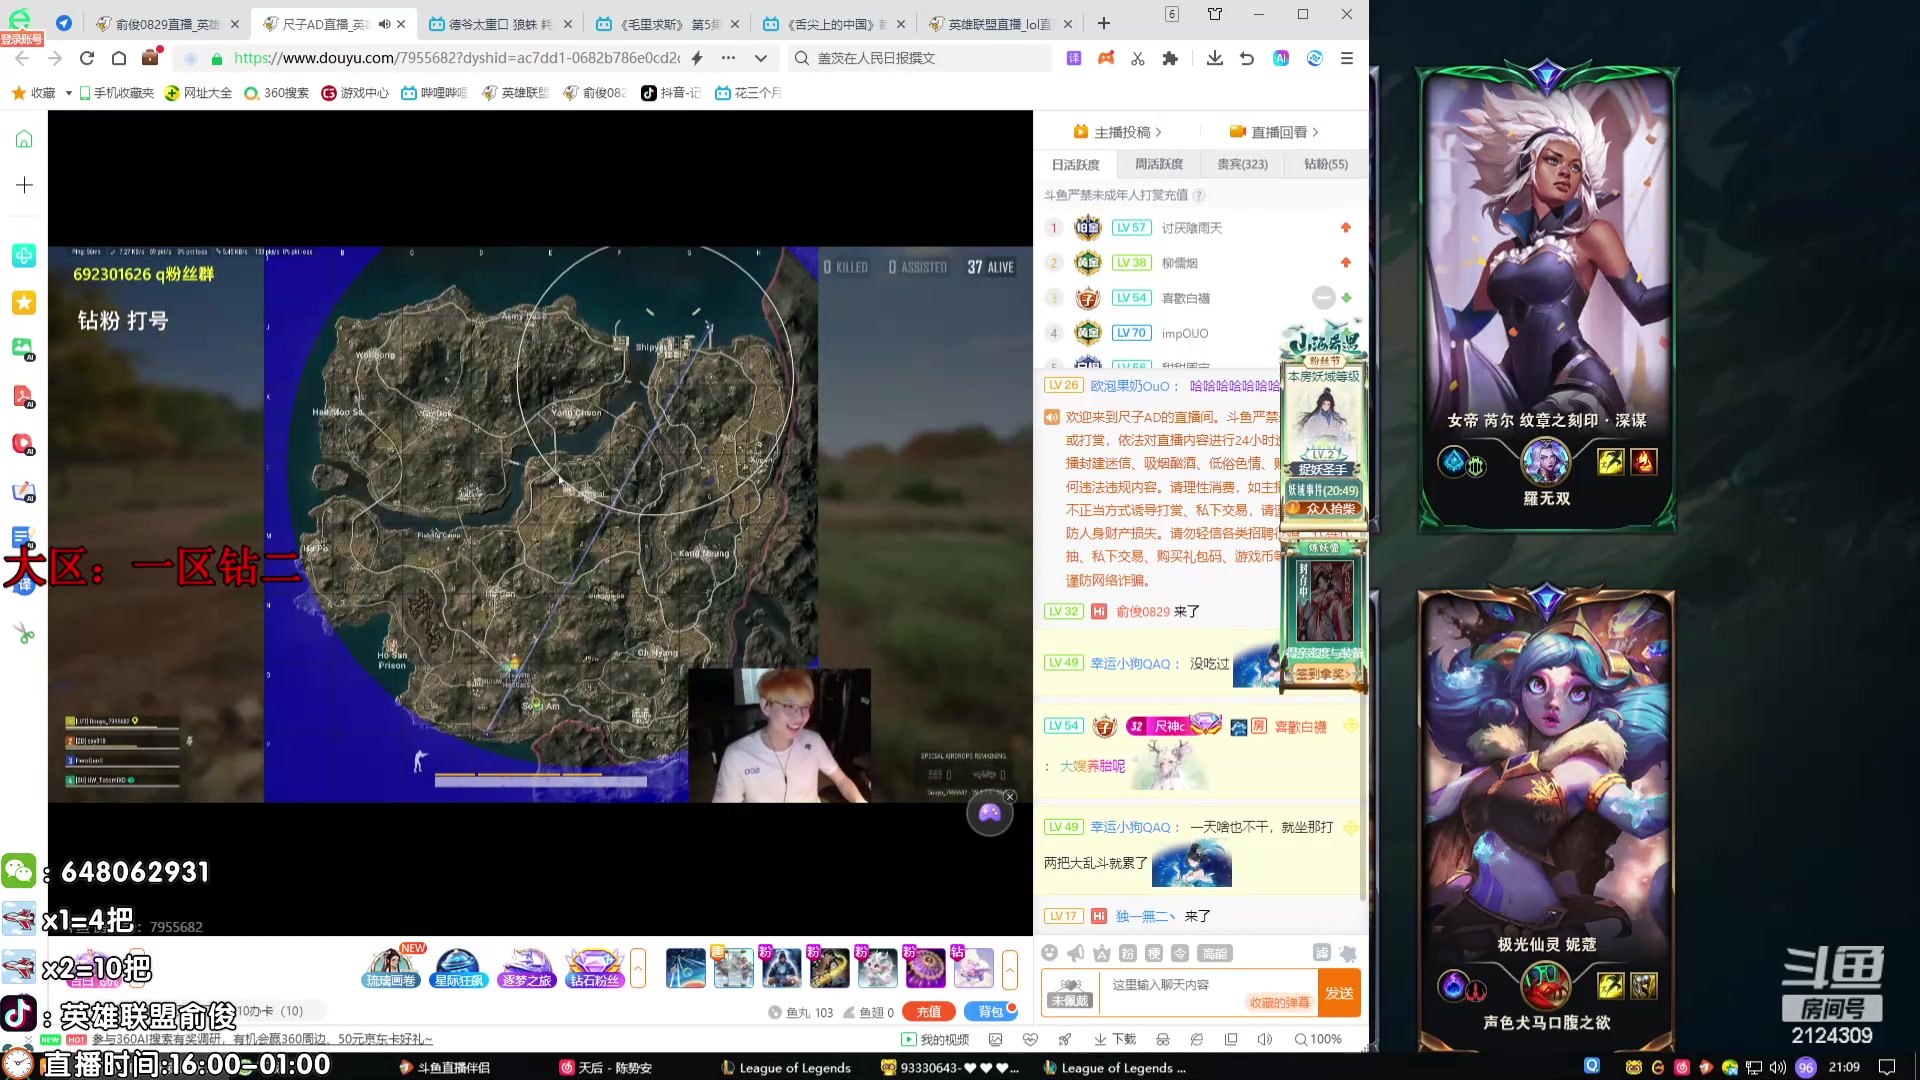Click the heart favorites icon in status bar

pos(1030,1039)
